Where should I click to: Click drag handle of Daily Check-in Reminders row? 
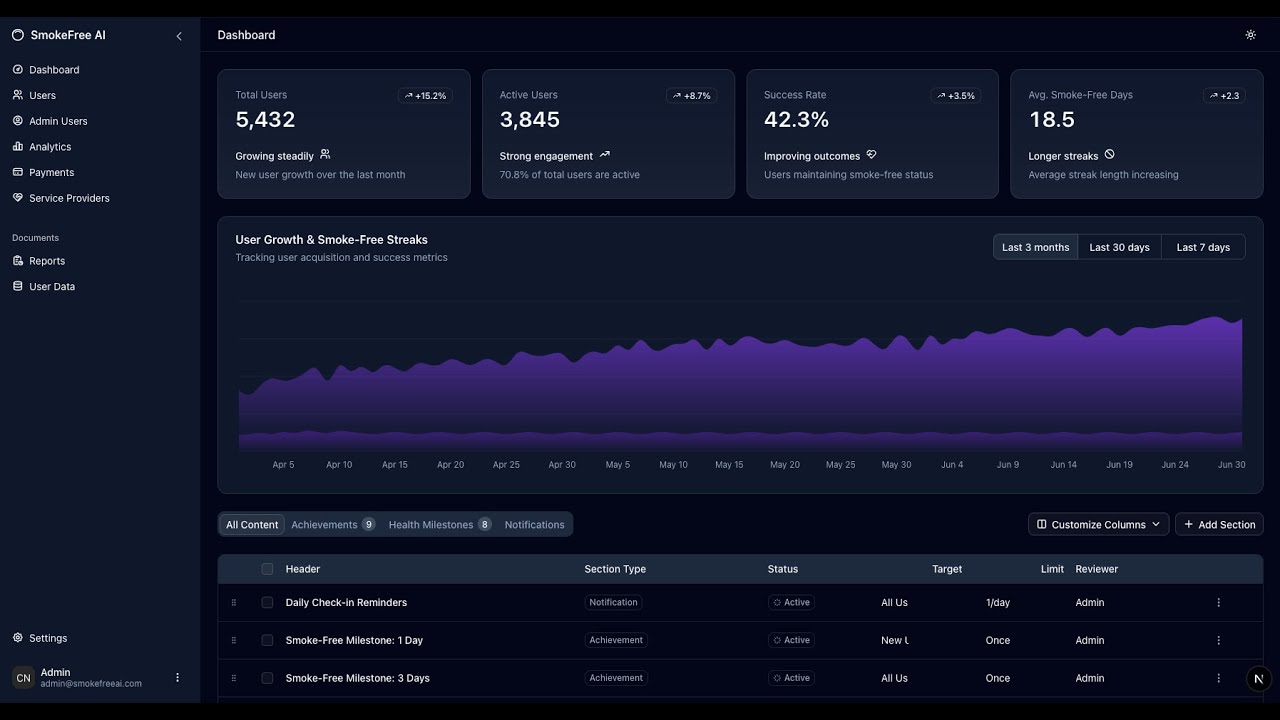[234, 603]
